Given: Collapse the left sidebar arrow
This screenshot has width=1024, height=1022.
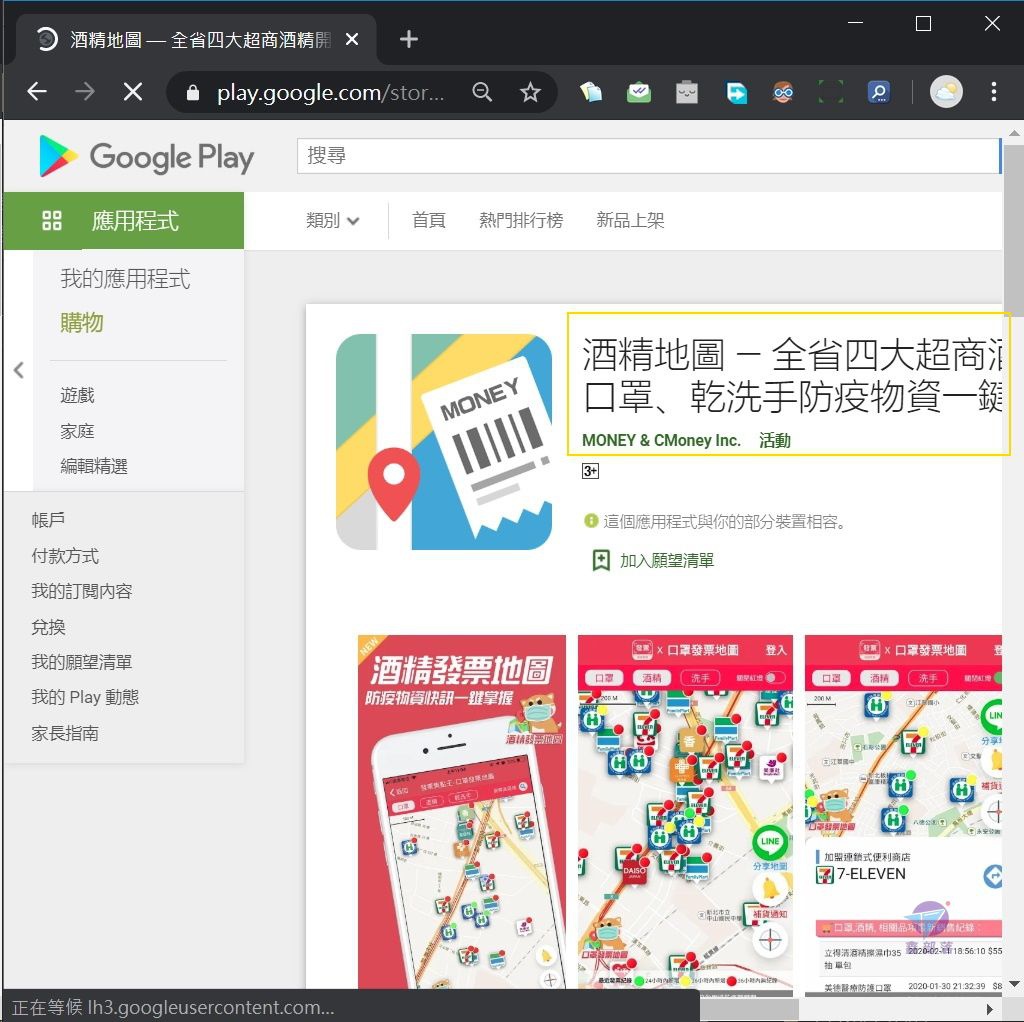Looking at the screenshot, I should pos(19,370).
